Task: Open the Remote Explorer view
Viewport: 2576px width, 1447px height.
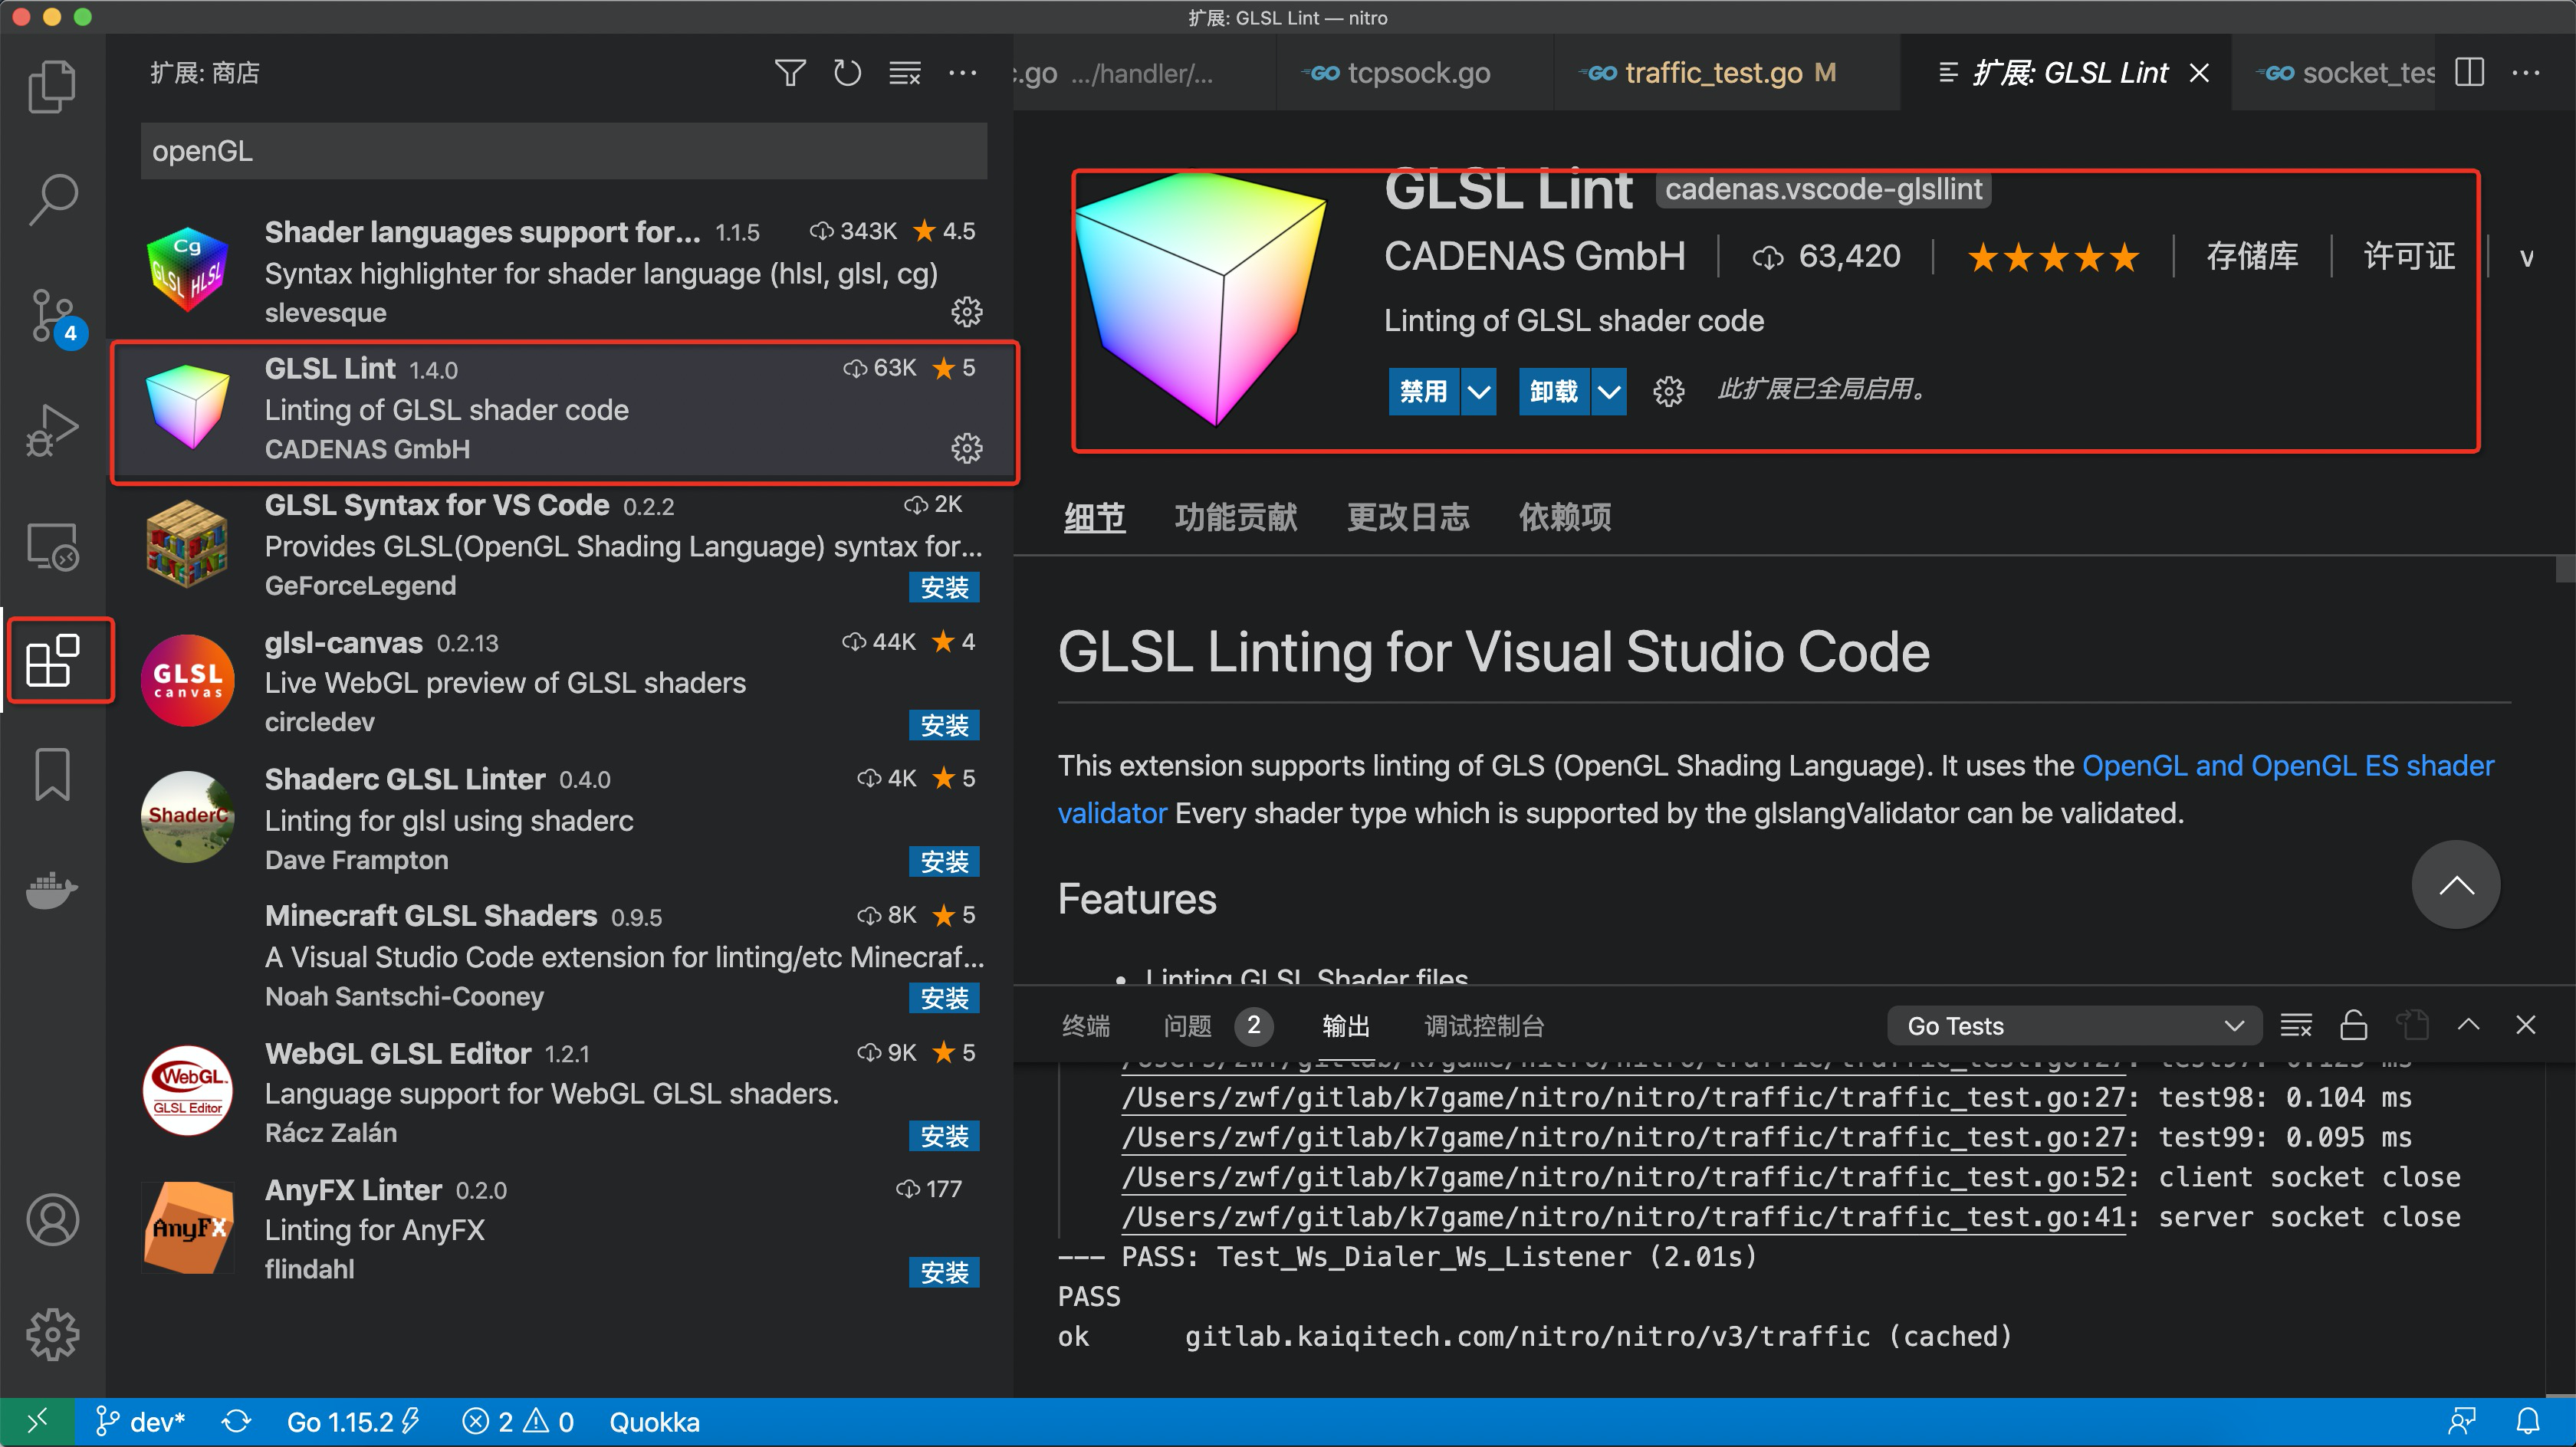Action: click(x=52, y=546)
